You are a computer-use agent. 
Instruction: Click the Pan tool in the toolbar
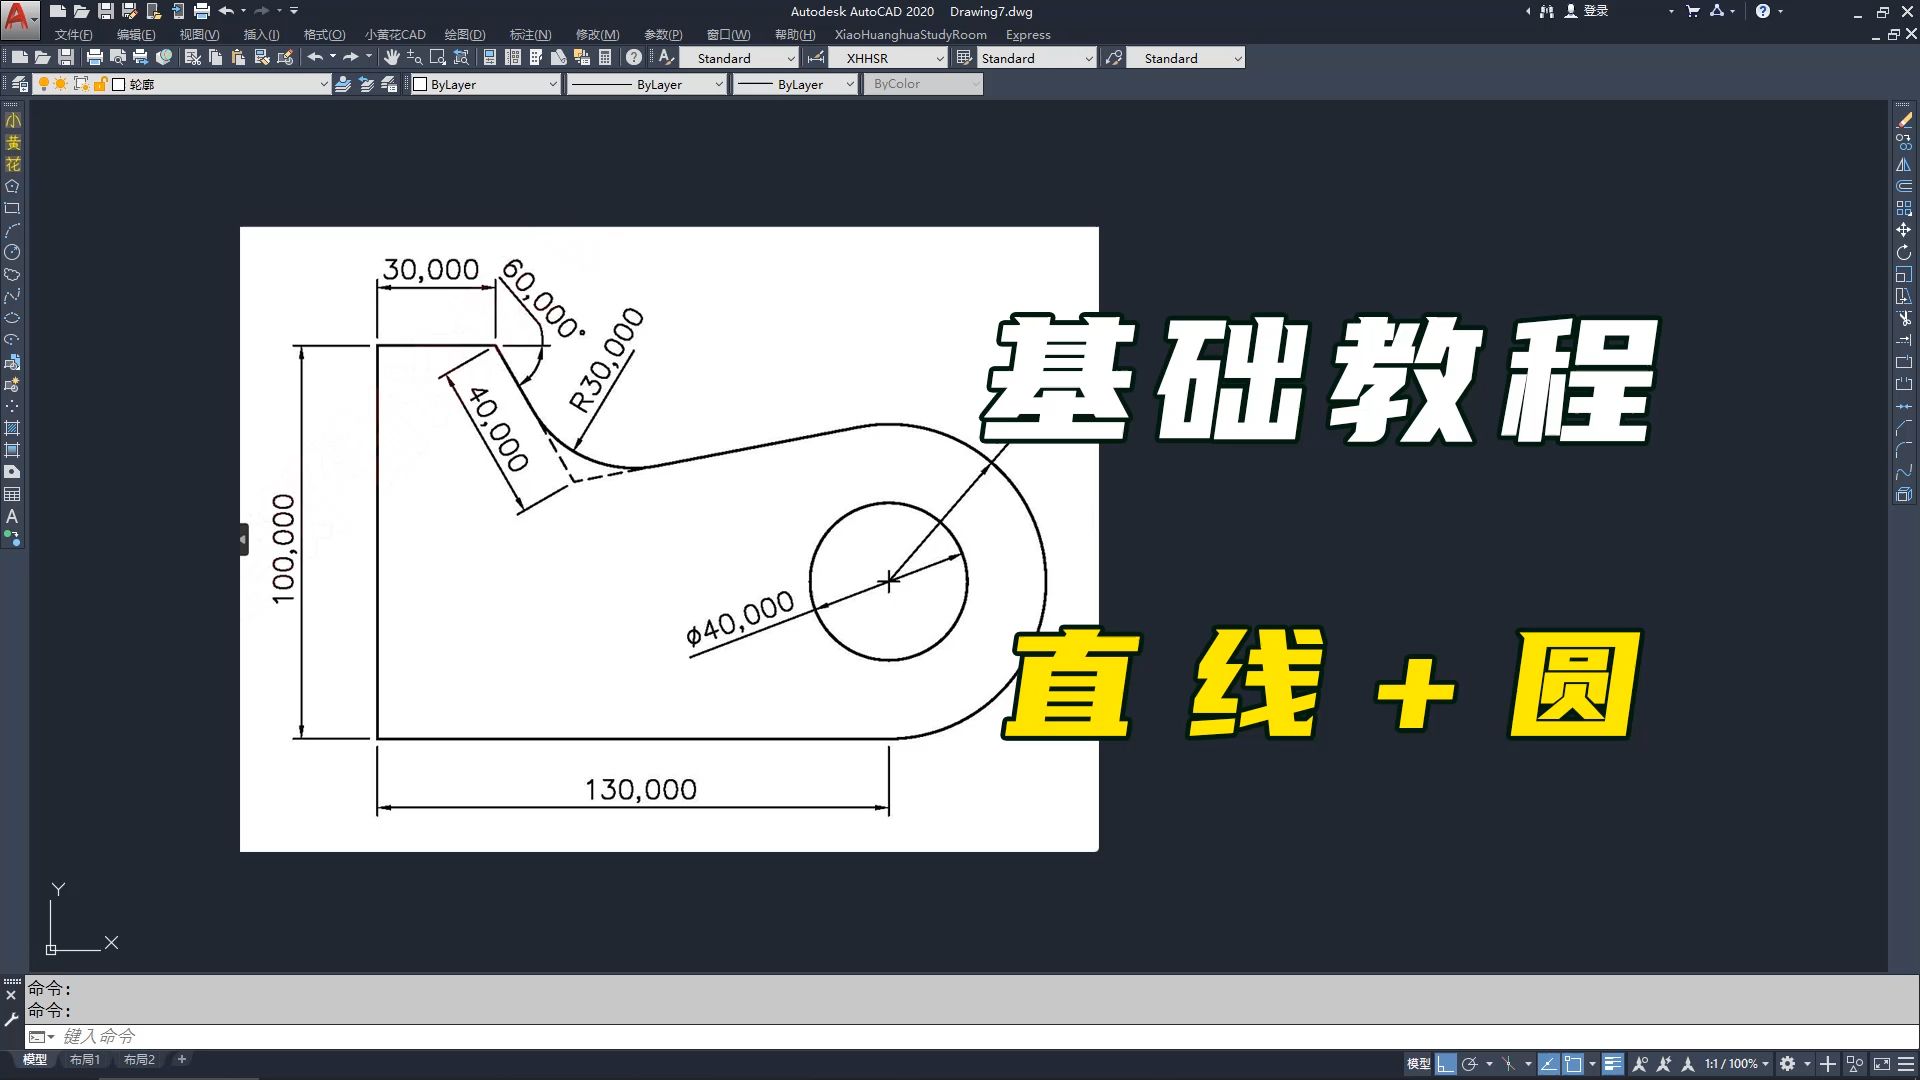click(390, 57)
